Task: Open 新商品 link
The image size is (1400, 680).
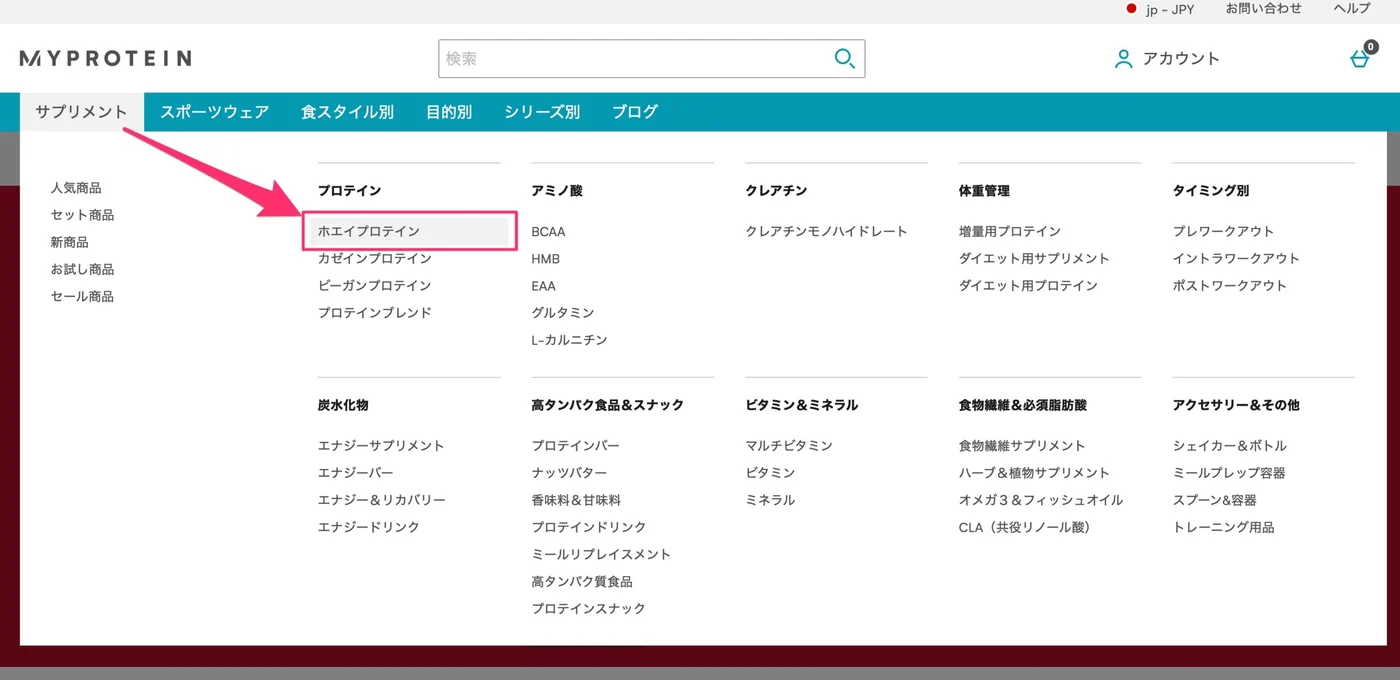Action: (x=70, y=242)
